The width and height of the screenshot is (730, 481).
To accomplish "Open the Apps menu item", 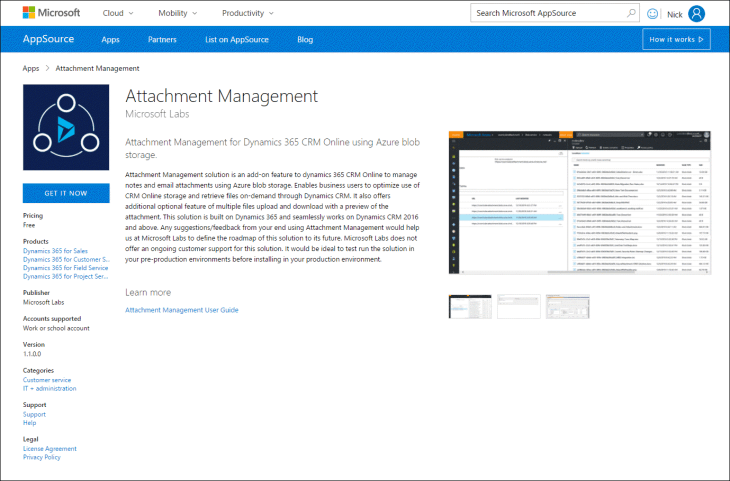I will tap(110, 40).
